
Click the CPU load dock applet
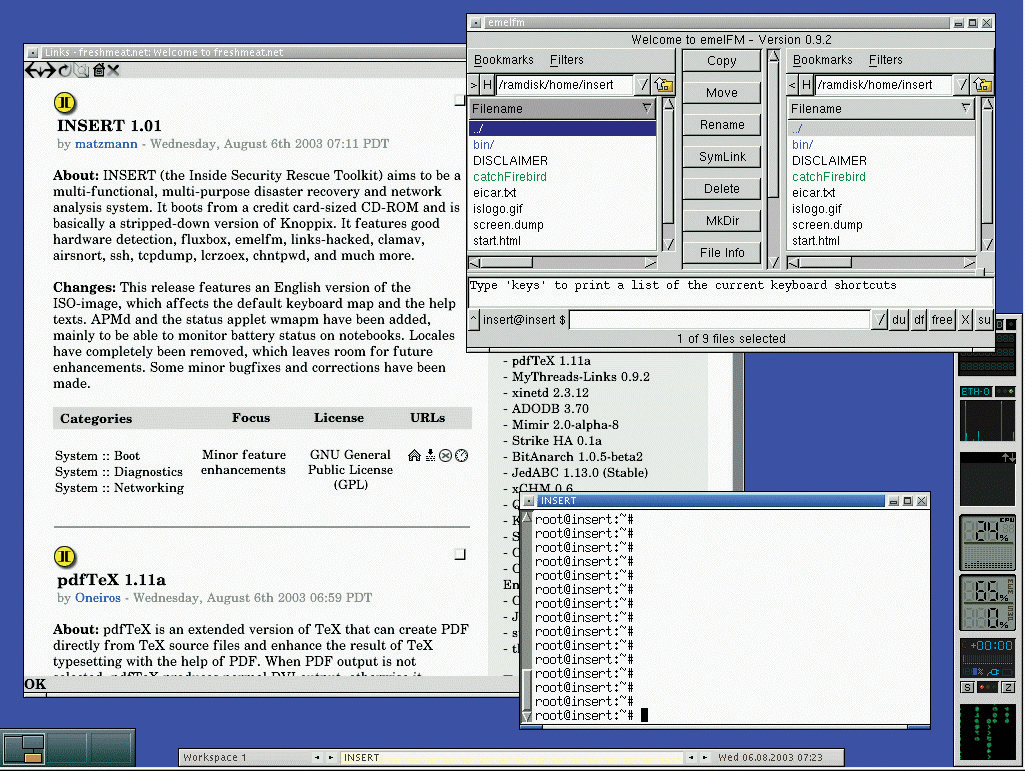pos(988,543)
